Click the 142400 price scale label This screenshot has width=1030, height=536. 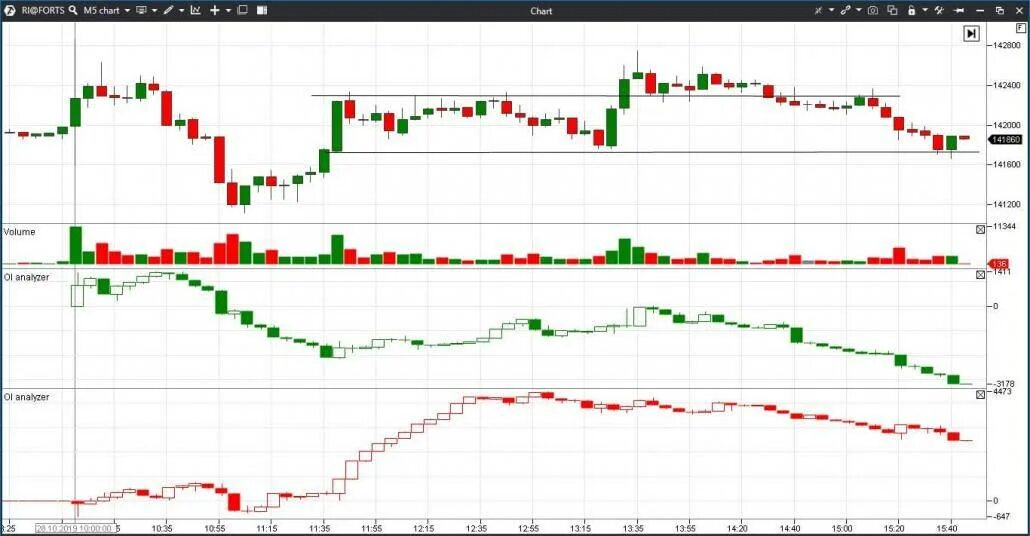tap(1007, 85)
